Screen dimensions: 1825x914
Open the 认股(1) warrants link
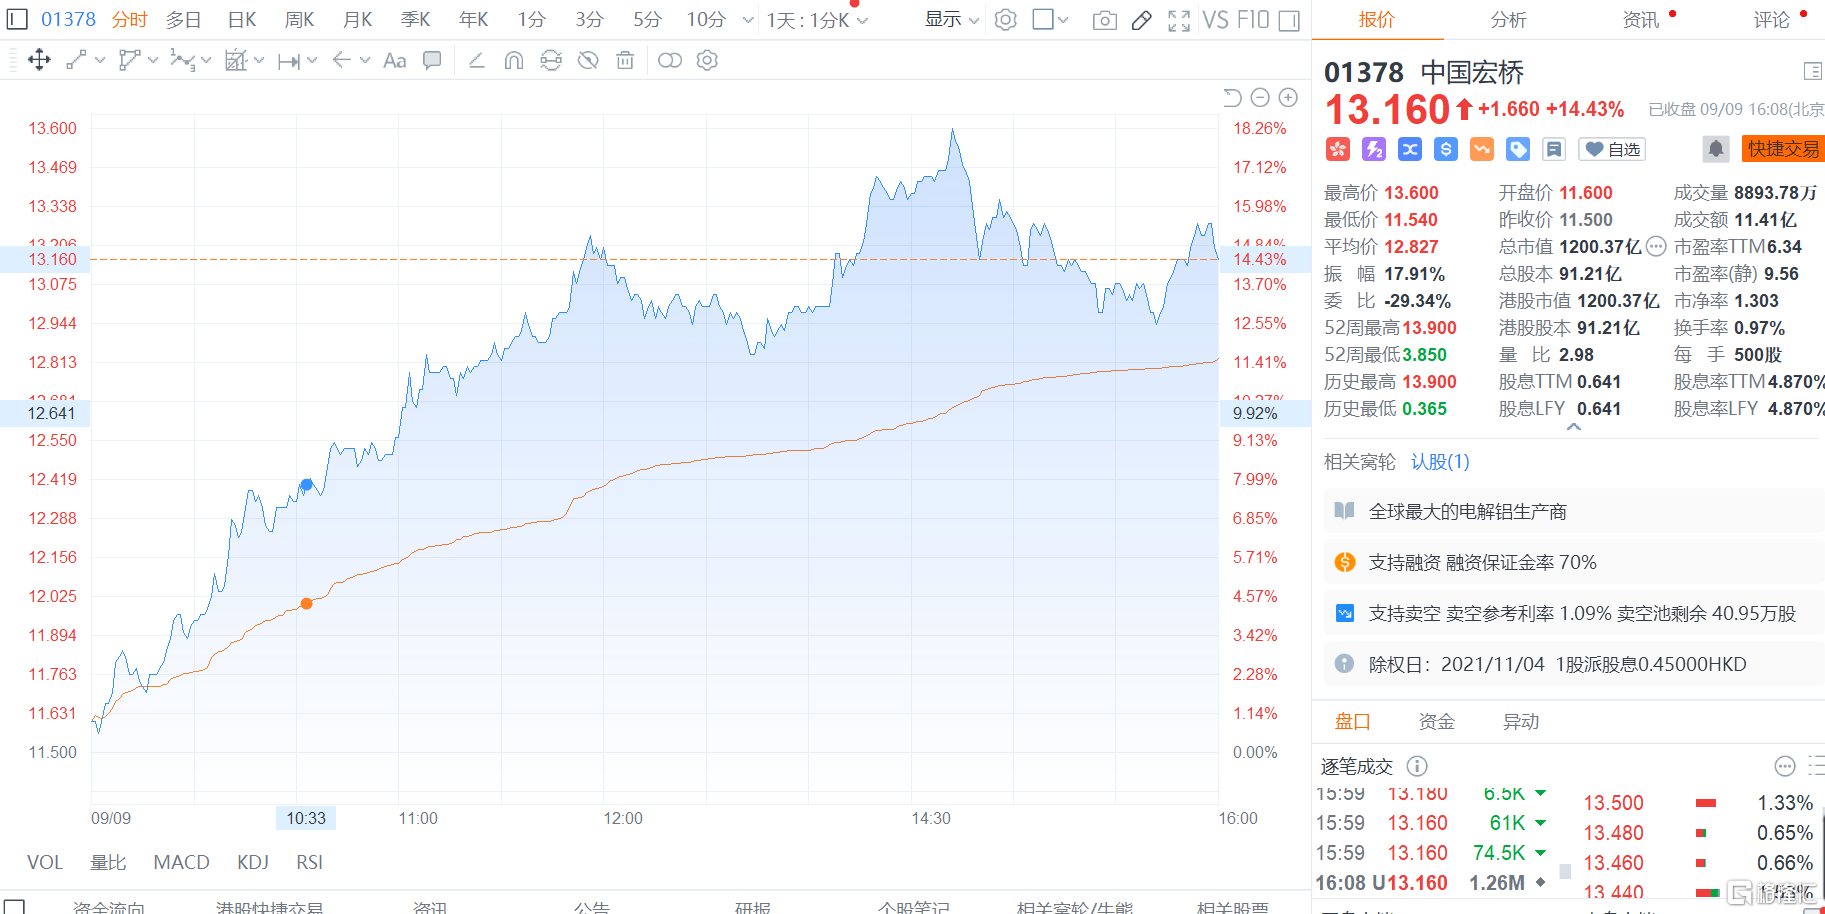[x=1440, y=461]
